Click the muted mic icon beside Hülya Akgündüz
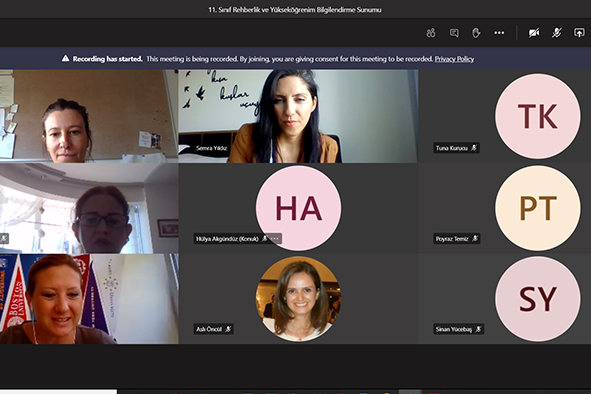591x394 pixels. (x=265, y=239)
